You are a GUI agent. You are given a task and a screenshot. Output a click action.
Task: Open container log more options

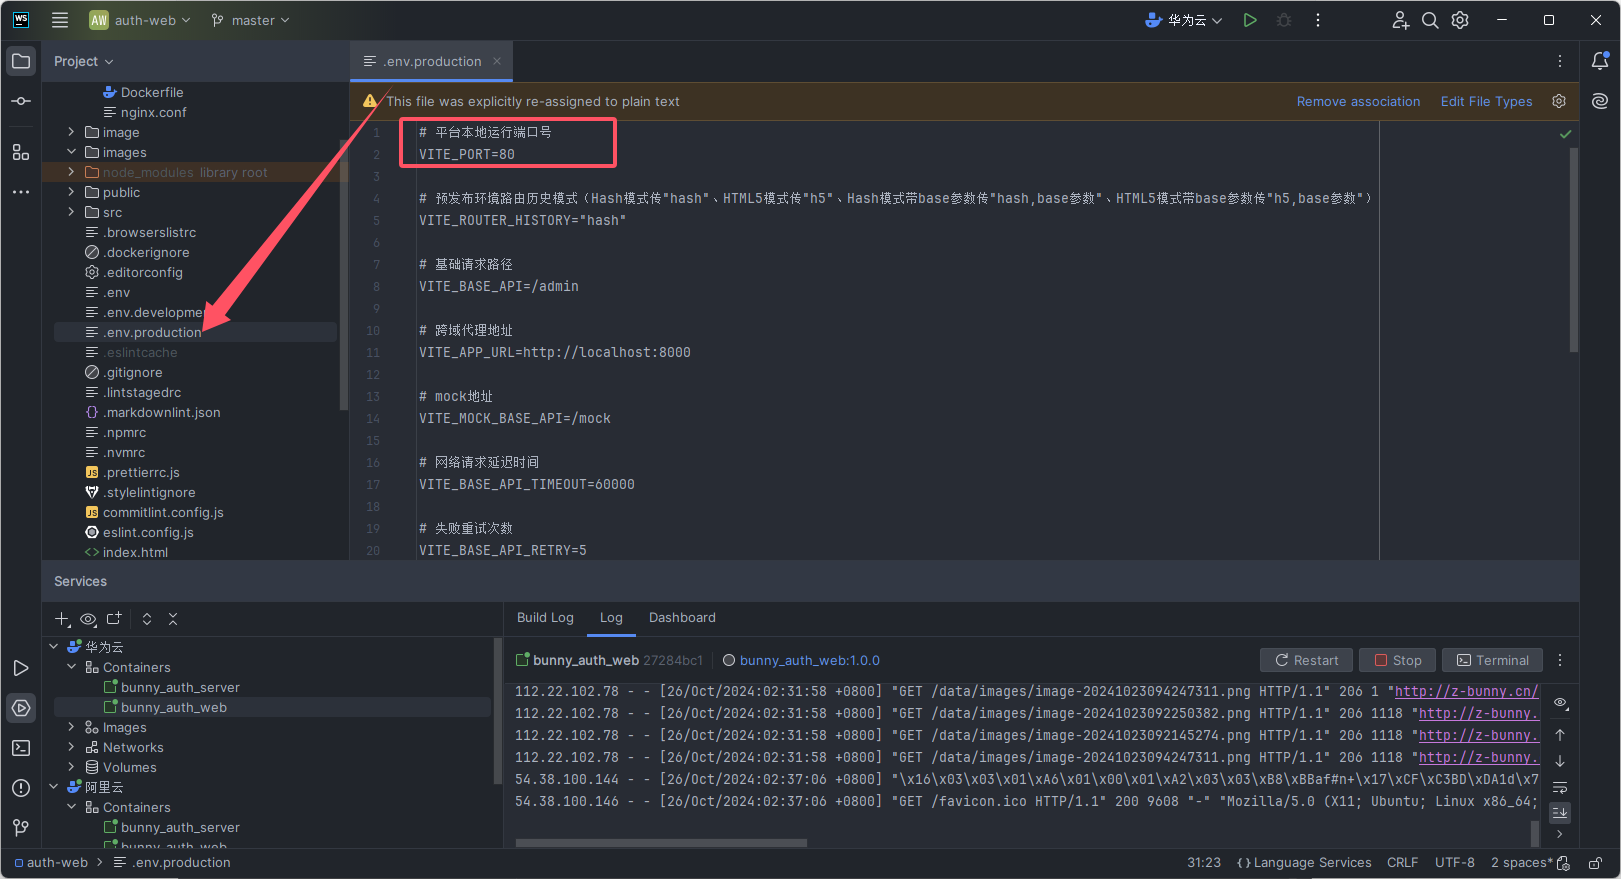[1560, 660]
